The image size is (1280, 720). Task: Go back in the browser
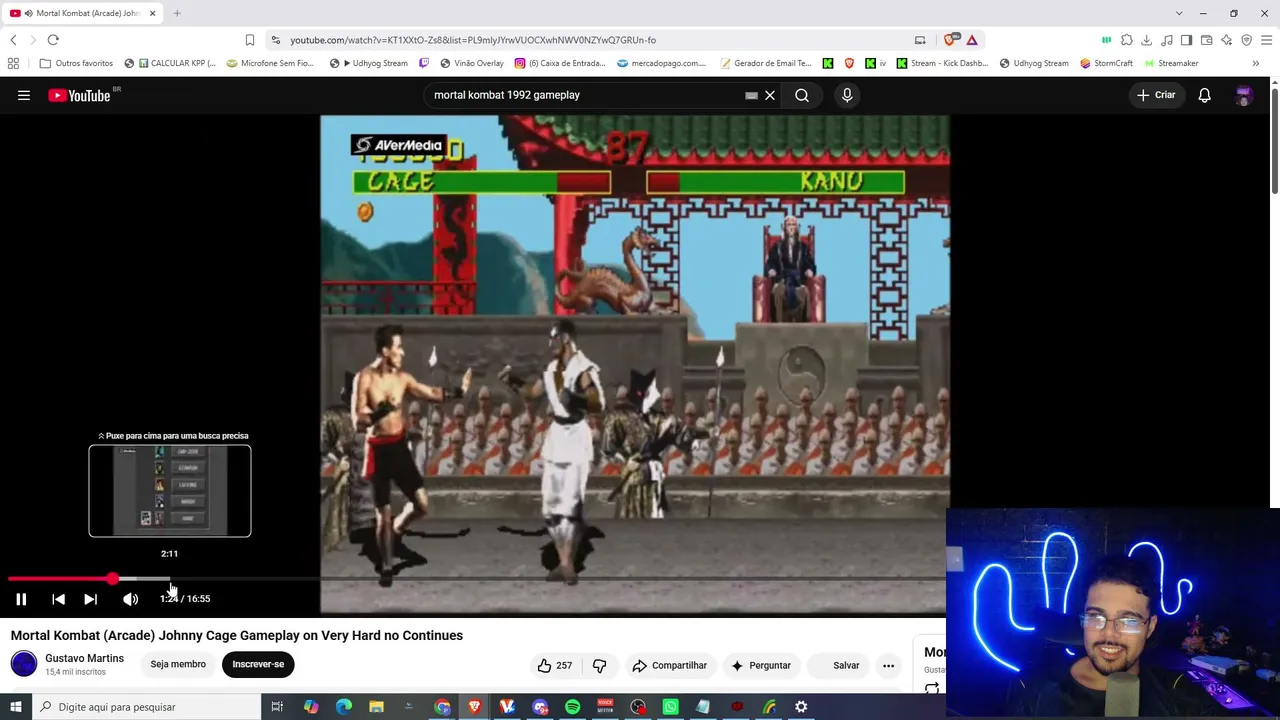coord(13,40)
